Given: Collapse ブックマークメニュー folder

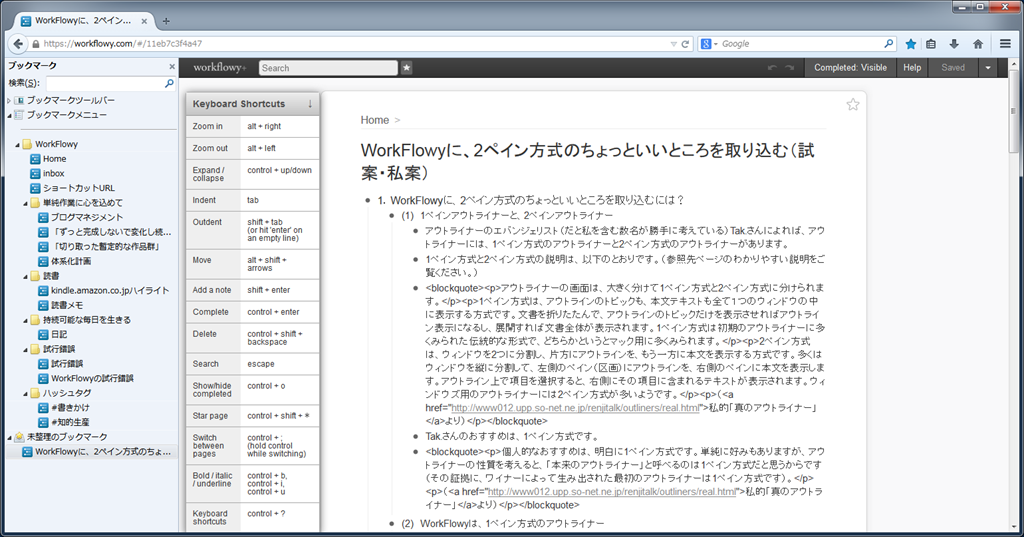Looking at the screenshot, I should point(9,115).
